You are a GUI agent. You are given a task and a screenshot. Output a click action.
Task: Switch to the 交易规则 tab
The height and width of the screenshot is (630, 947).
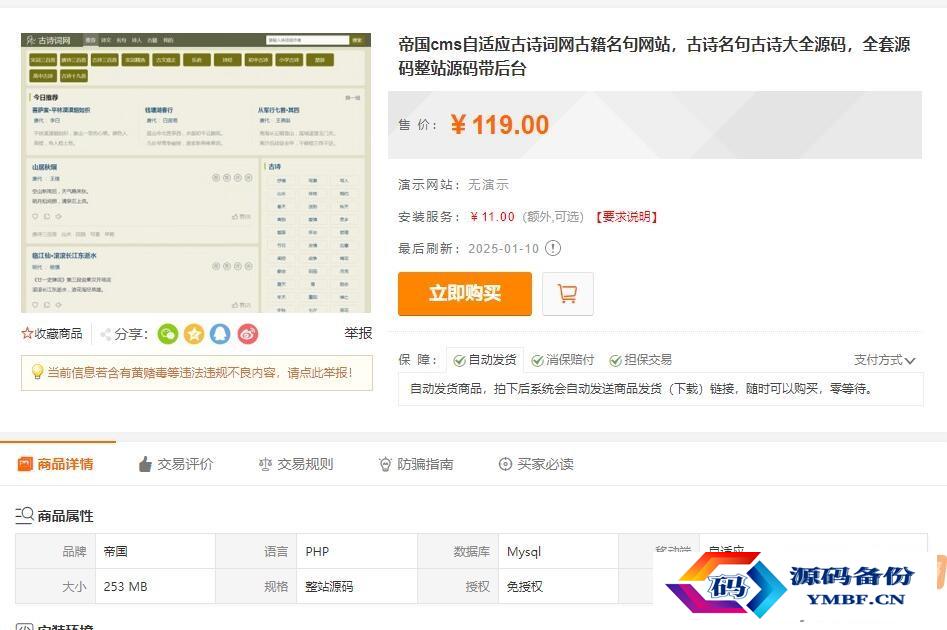click(x=296, y=464)
